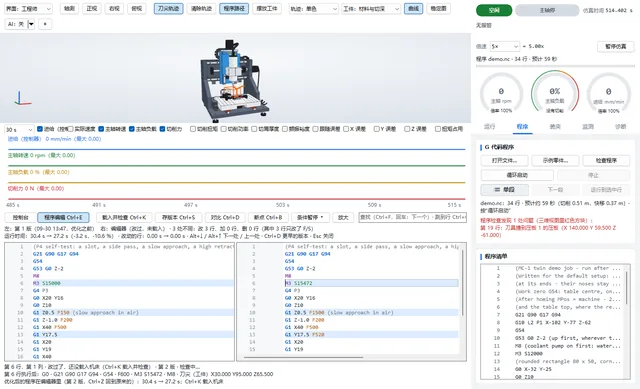640x389 pixels.
Task: Click the 清除轨迹 button
Action: coord(201,9)
